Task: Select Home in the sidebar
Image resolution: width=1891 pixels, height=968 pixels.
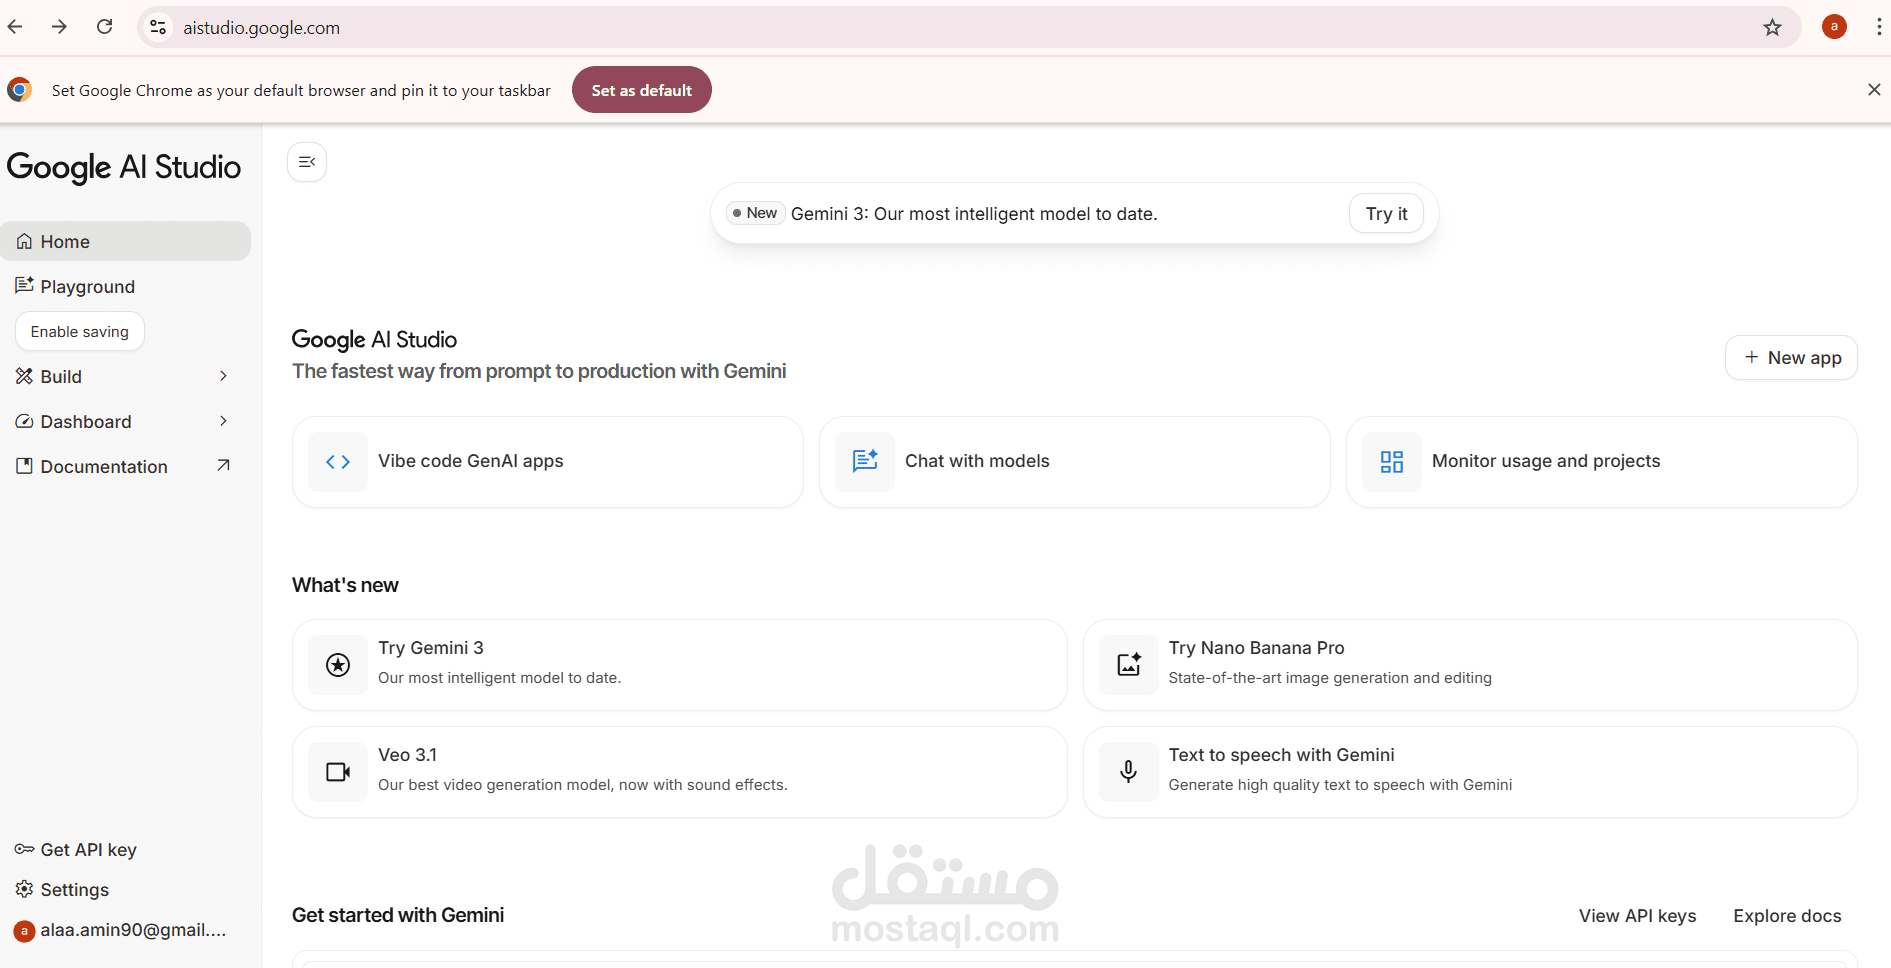Action: click(x=125, y=241)
